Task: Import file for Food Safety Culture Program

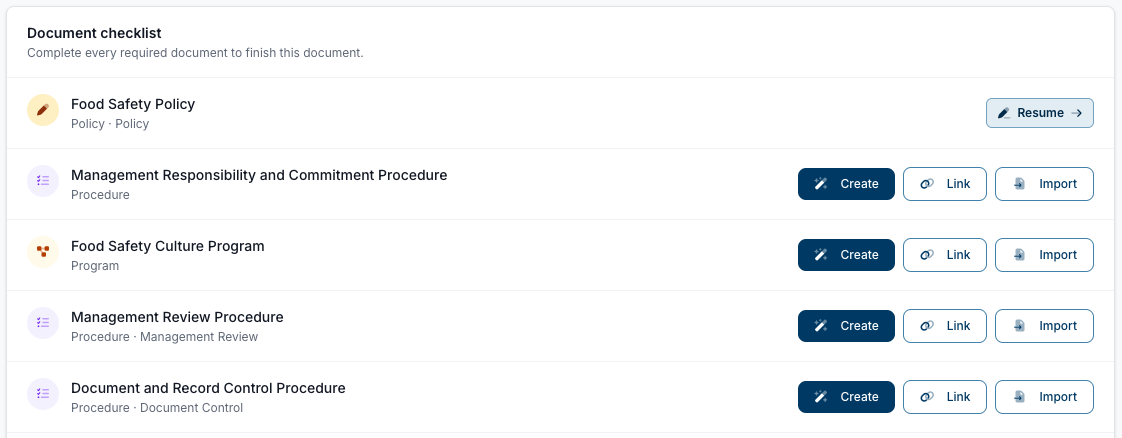Action: tap(1044, 255)
